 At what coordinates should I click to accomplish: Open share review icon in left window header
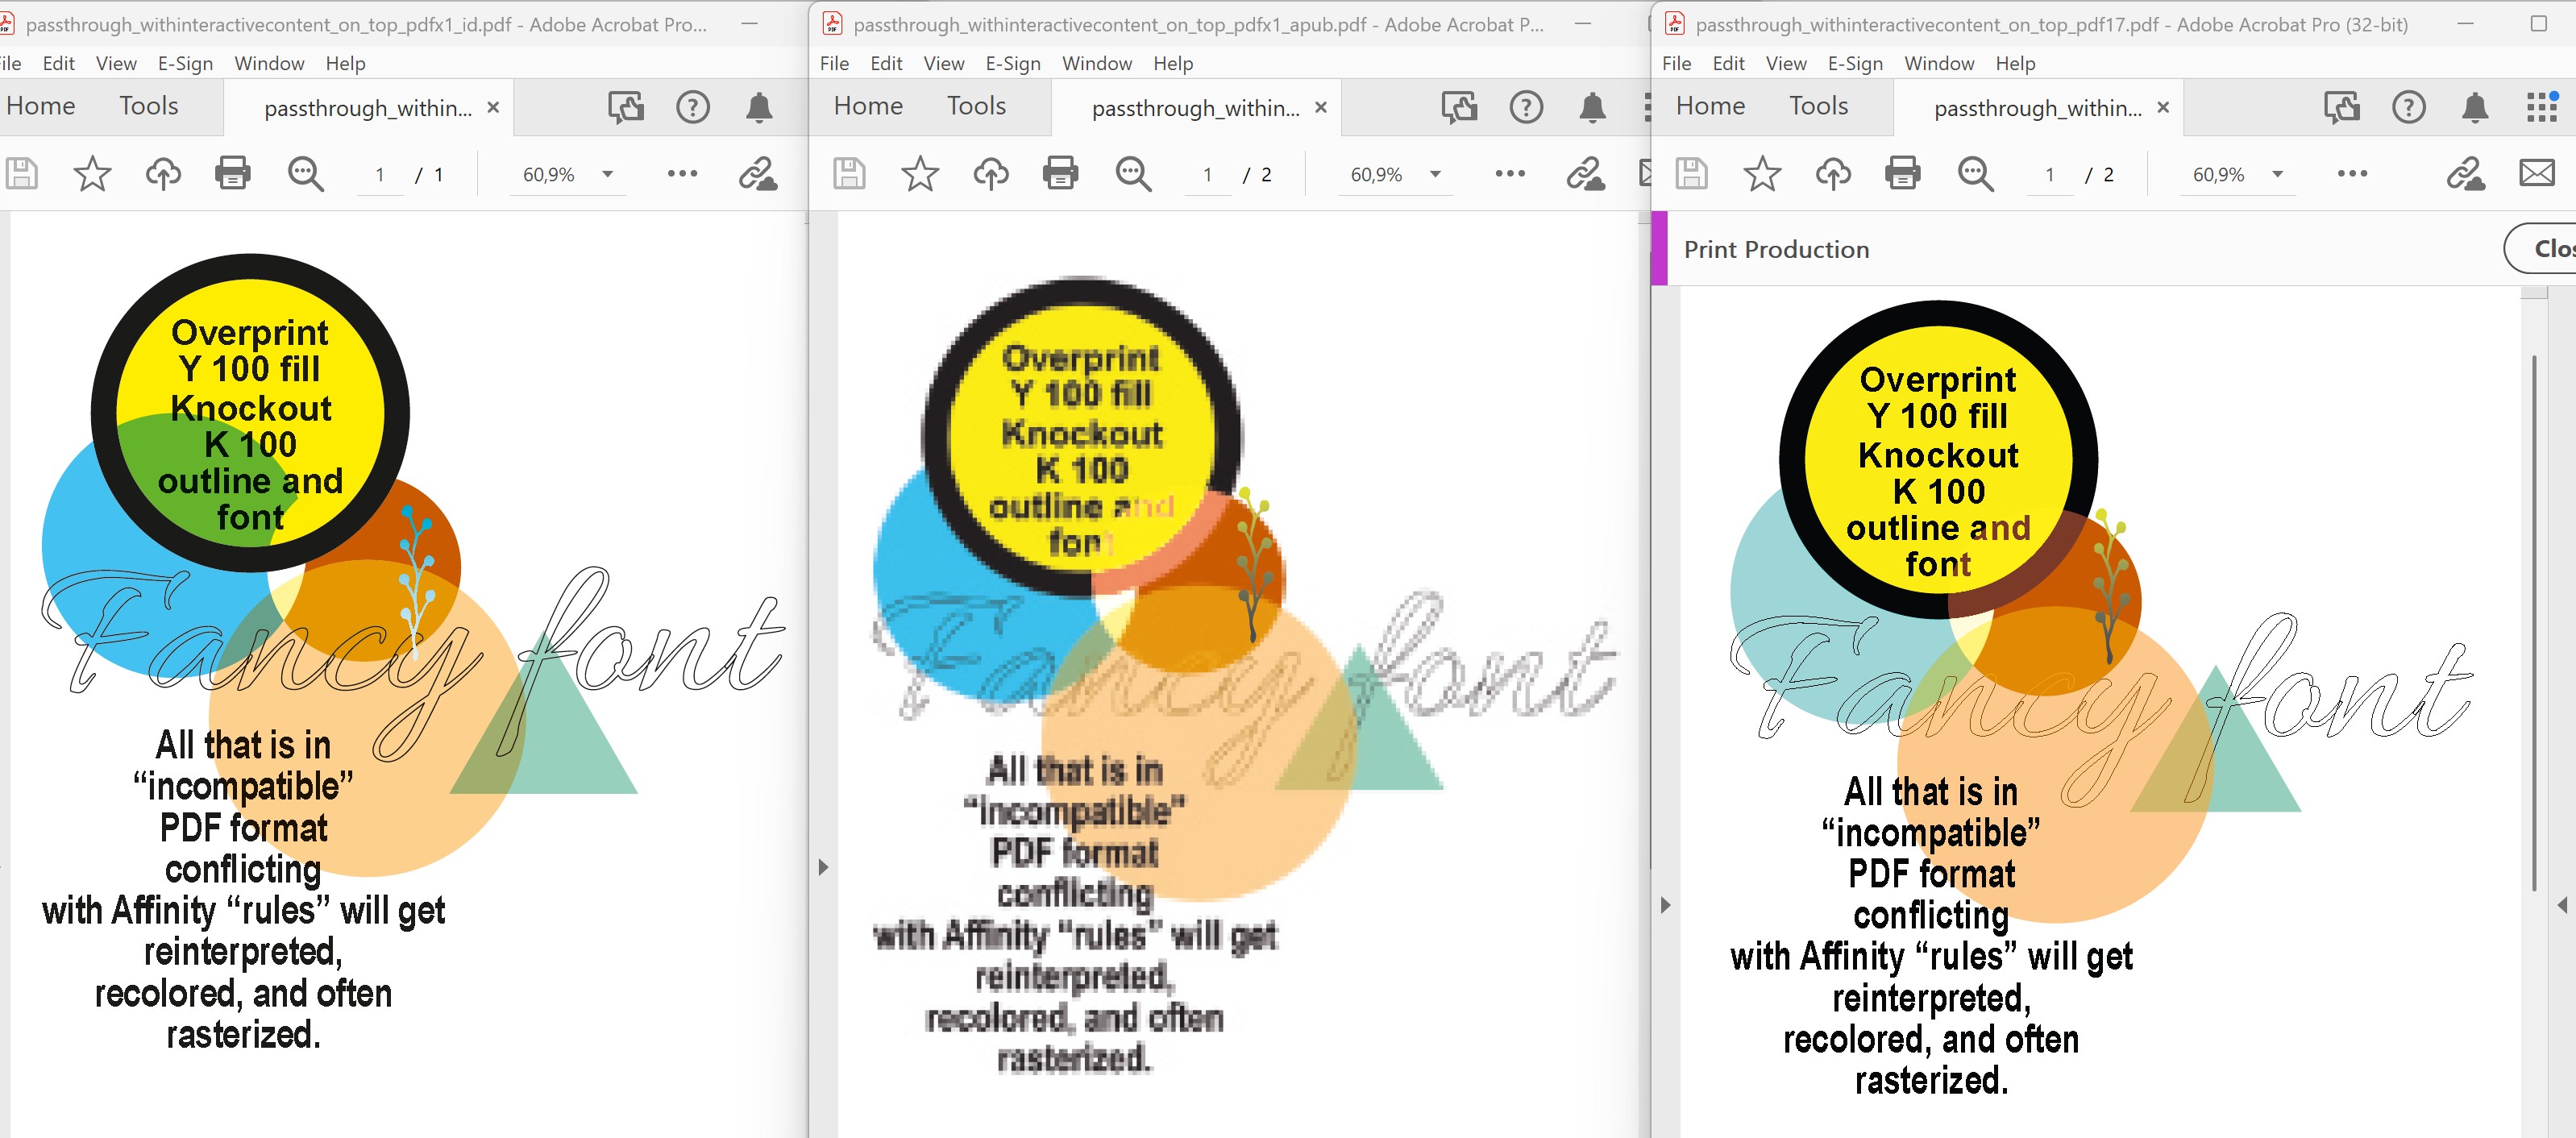(x=626, y=107)
